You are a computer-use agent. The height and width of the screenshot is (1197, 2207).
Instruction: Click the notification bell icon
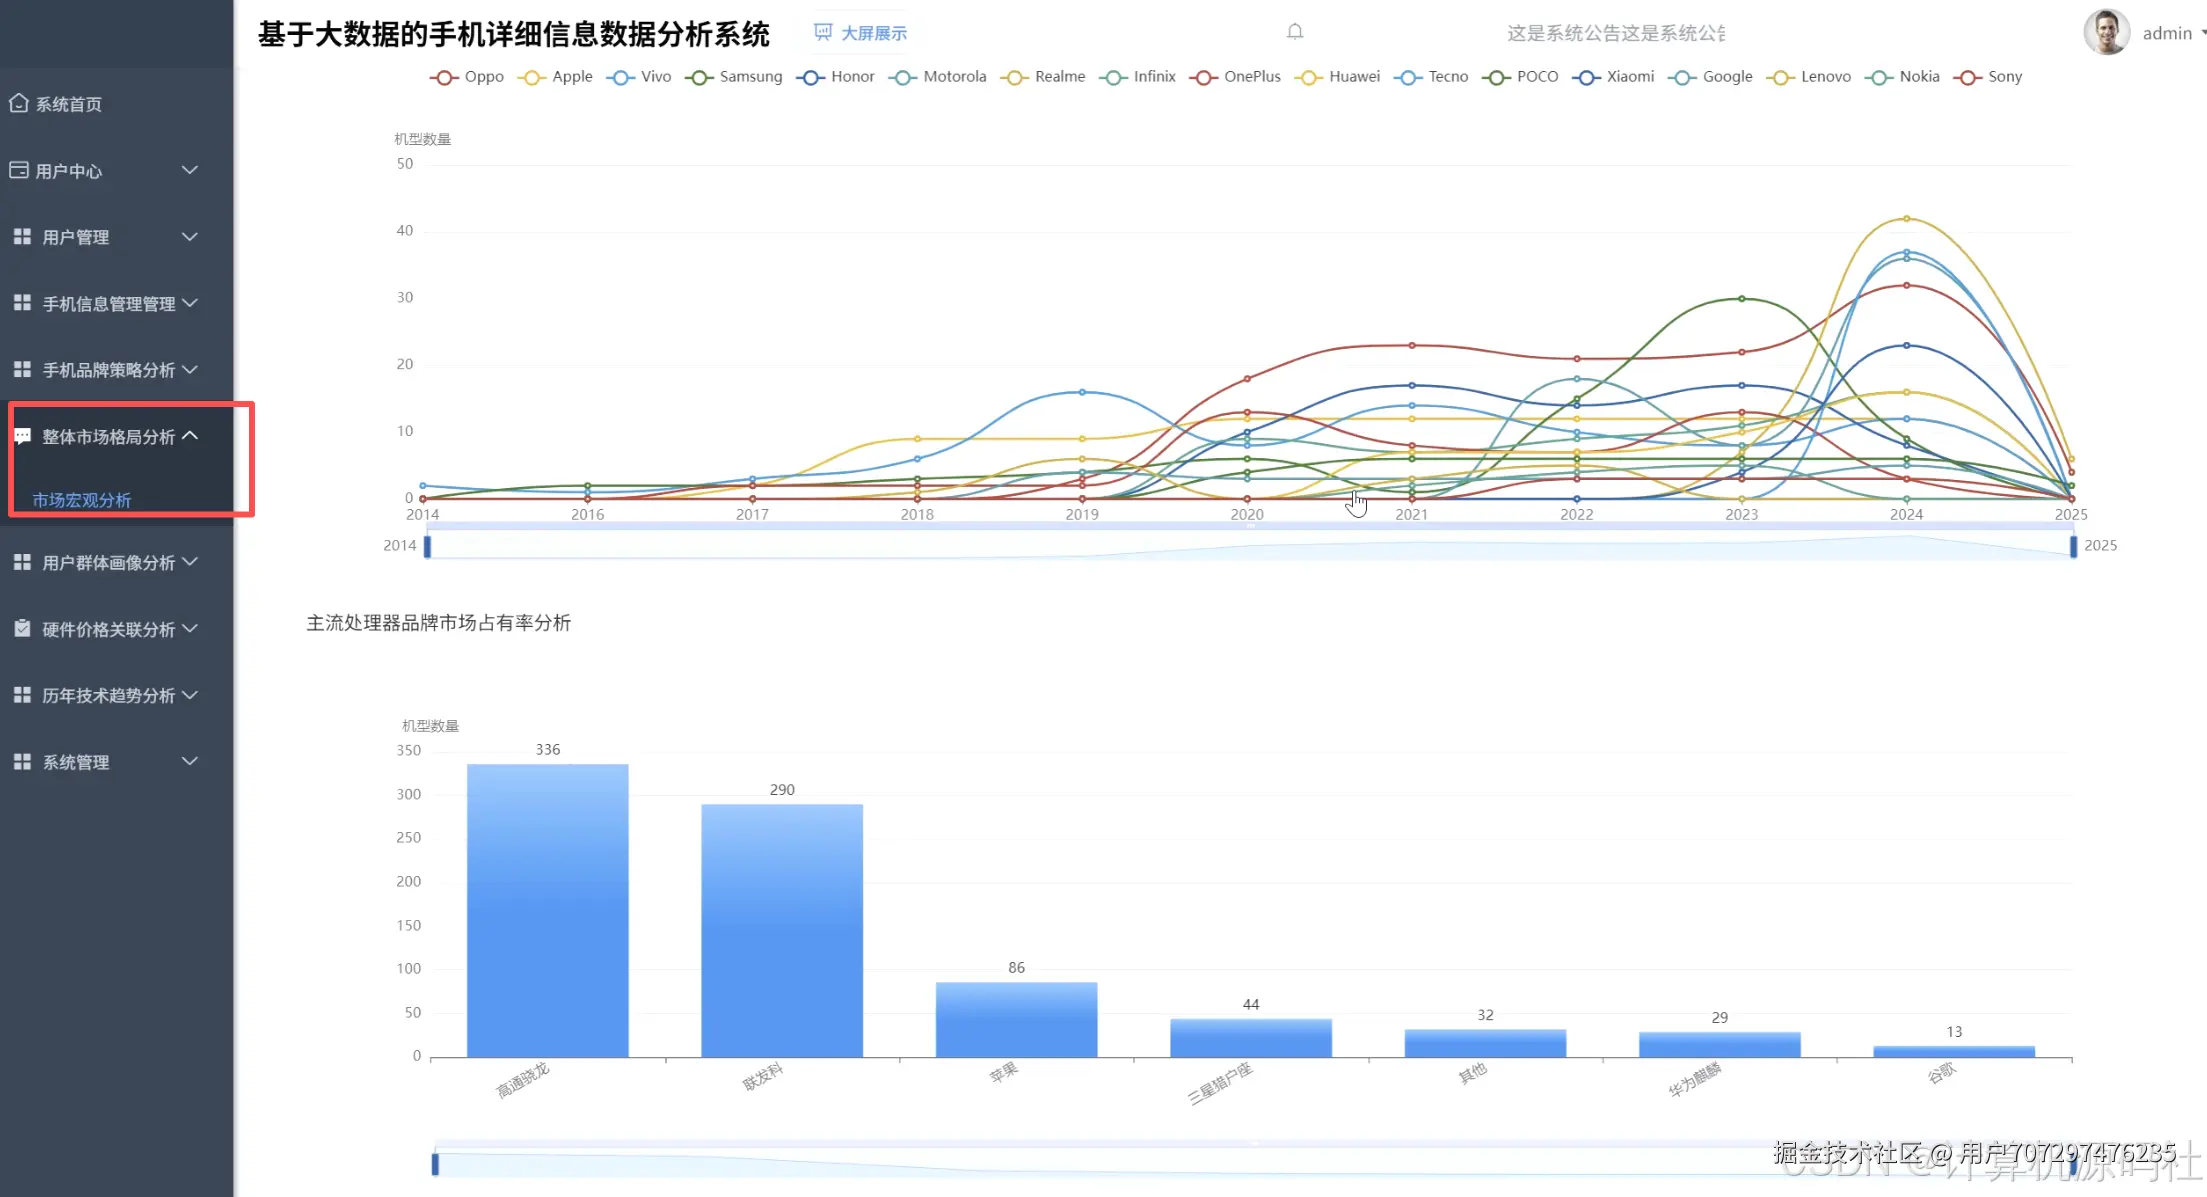click(x=1295, y=32)
